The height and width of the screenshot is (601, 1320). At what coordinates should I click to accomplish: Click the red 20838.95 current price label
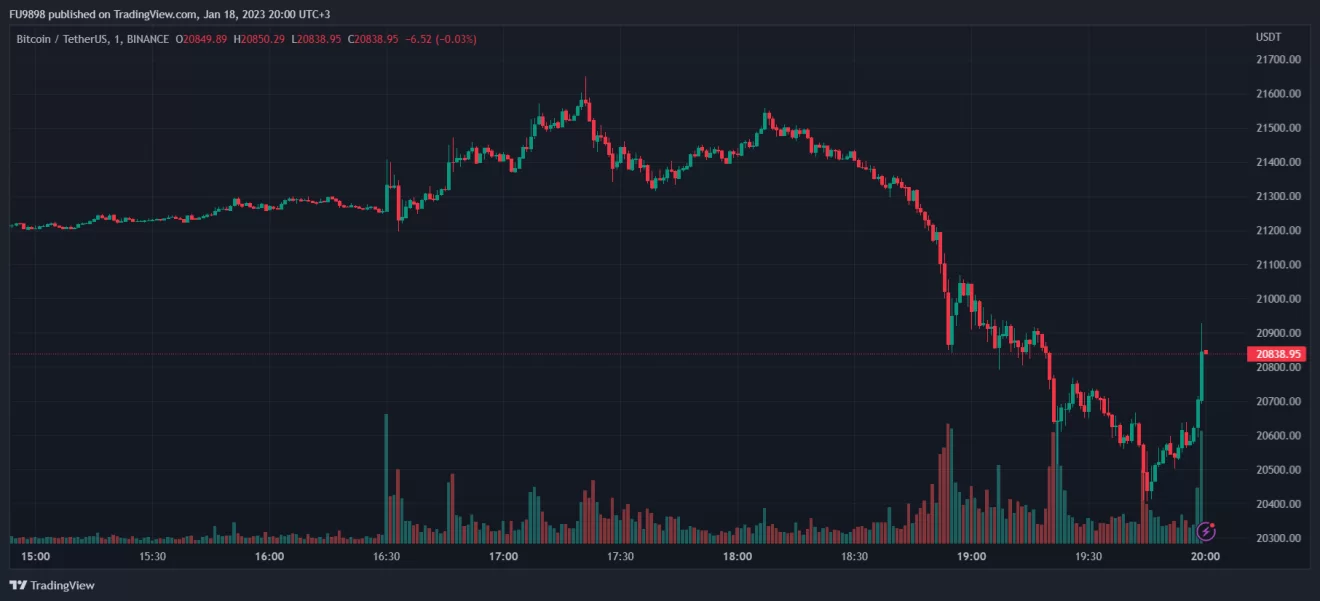coord(1276,354)
